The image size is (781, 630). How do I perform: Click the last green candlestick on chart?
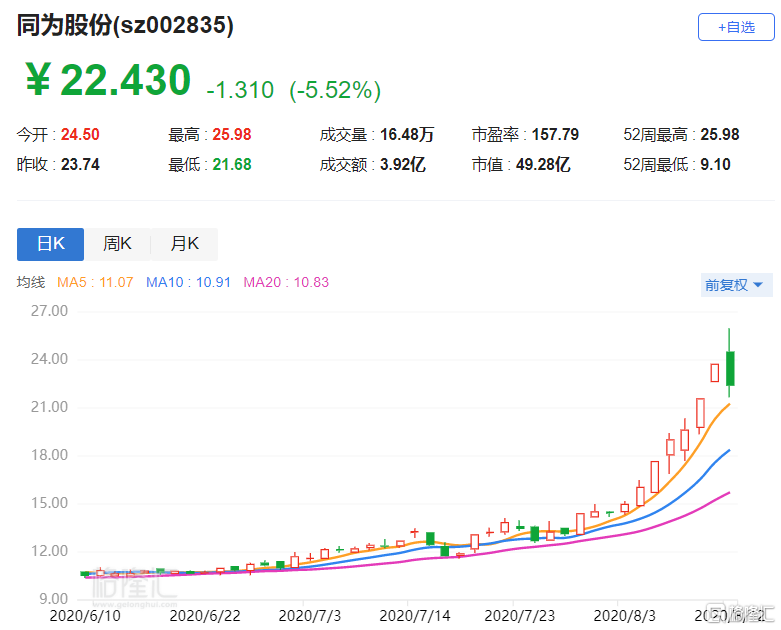tap(730, 369)
